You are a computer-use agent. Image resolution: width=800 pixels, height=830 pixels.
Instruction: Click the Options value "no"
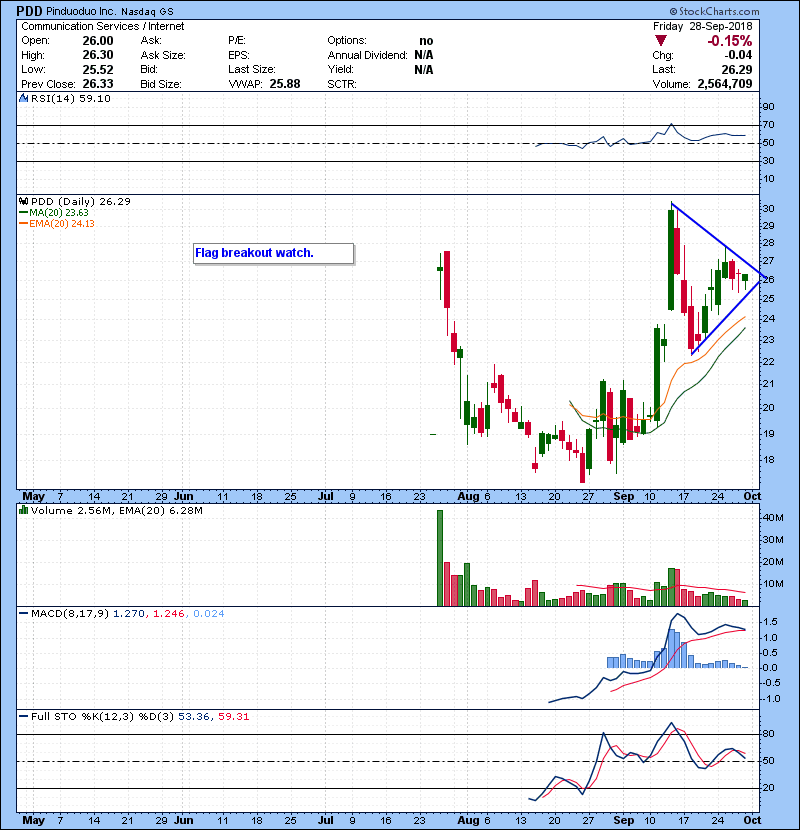[426, 41]
